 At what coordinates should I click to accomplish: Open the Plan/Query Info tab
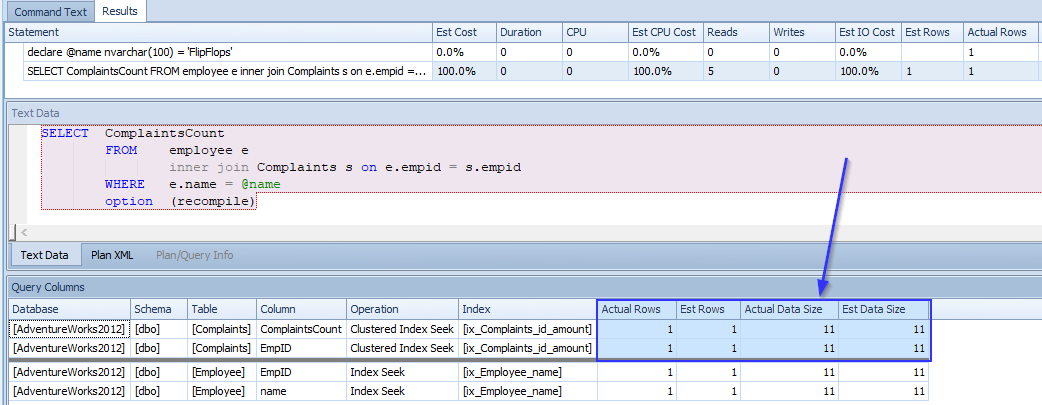click(x=194, y=255)
